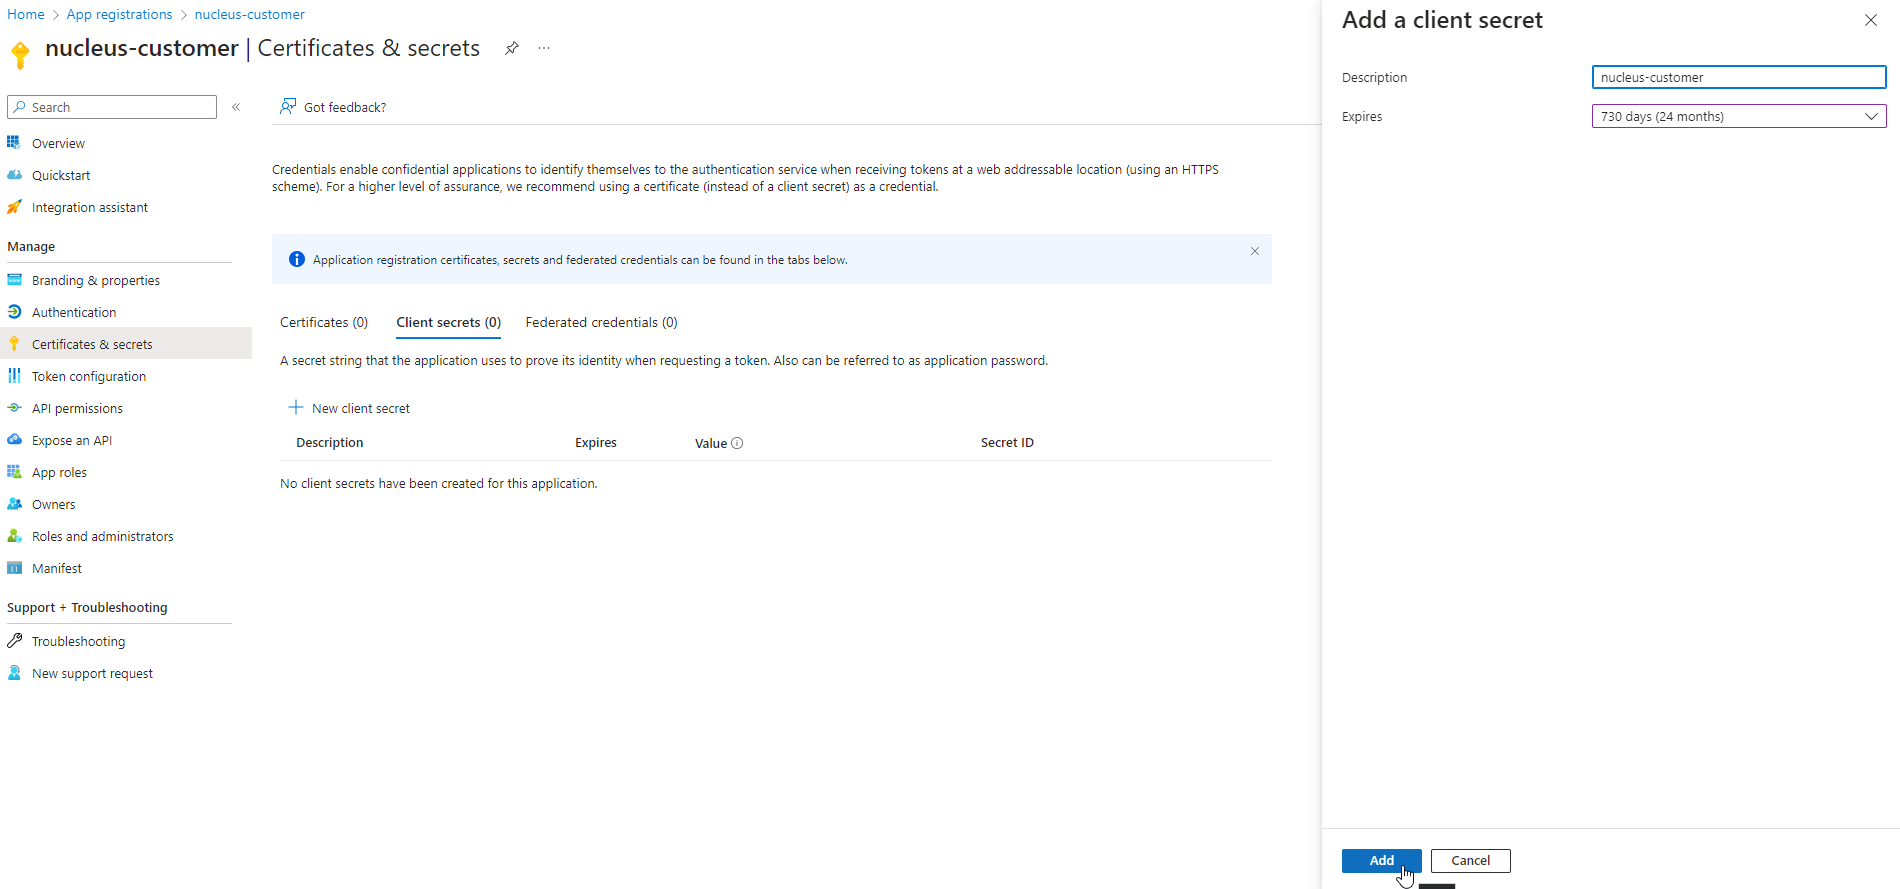Open Integration assistant in the sidebar

[90, 207]
